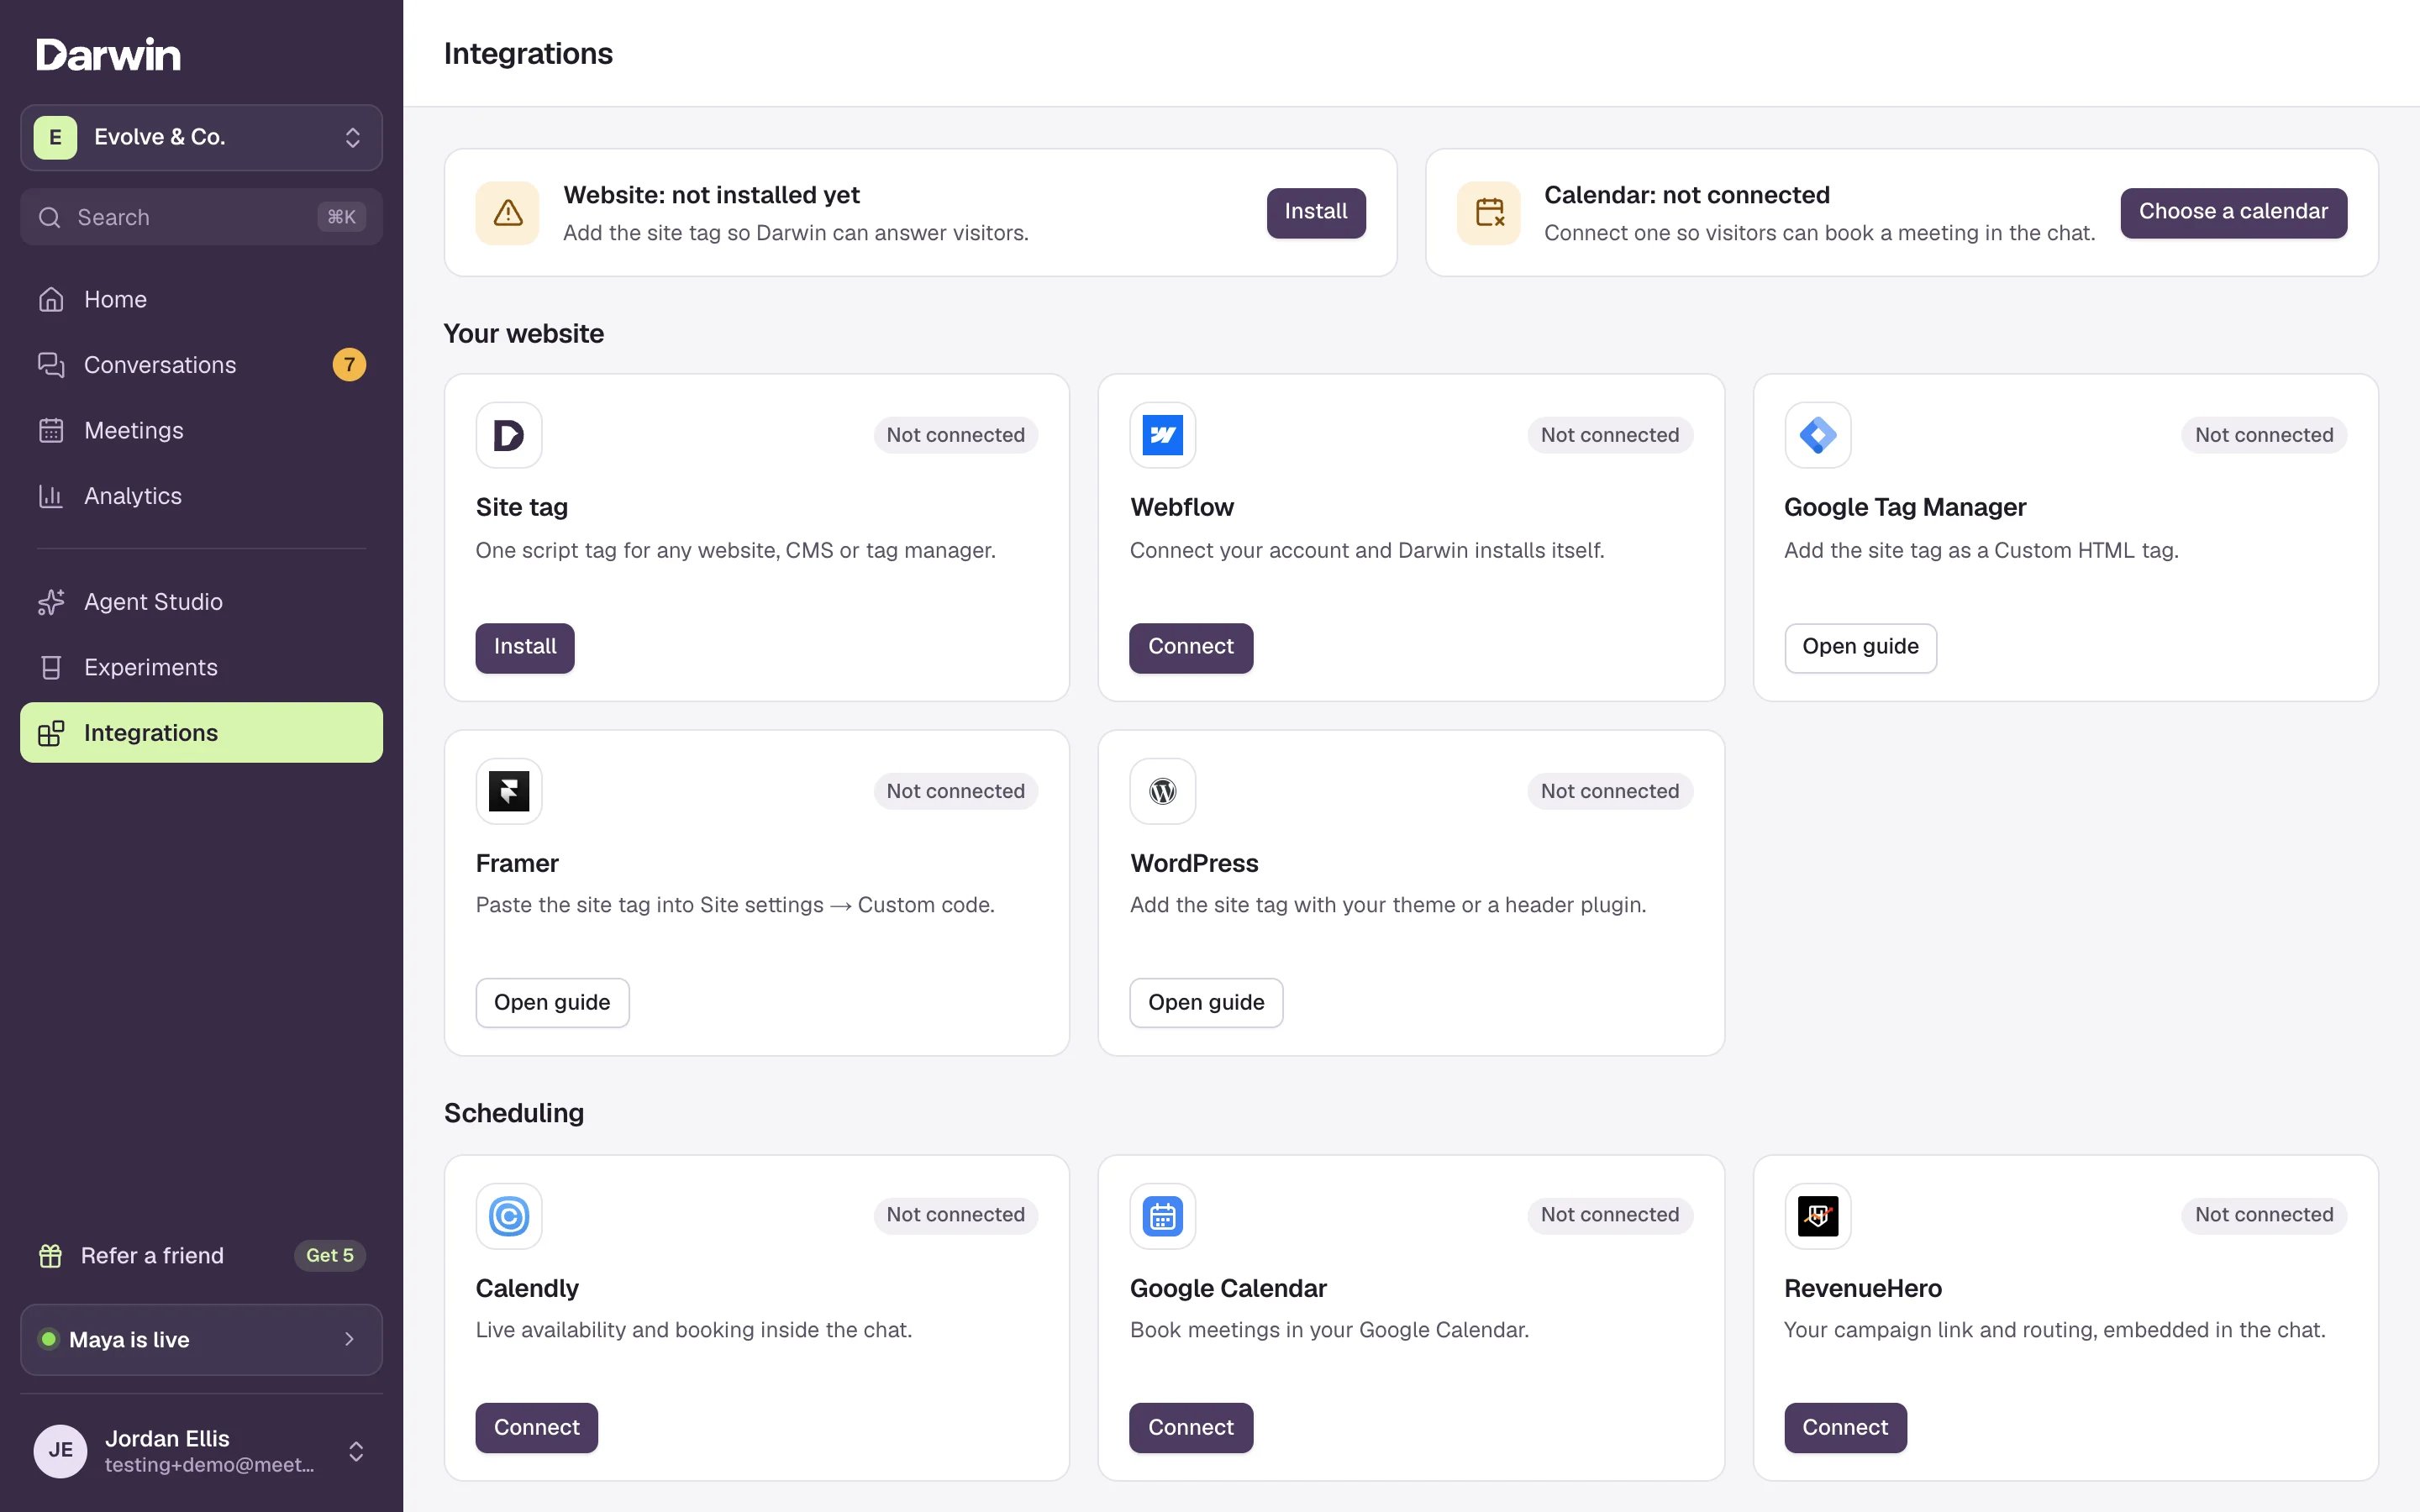2420x1512 pixels.
Task: Click the search magnifier icon
Action: pyautogui.click(x=50, y=217)
